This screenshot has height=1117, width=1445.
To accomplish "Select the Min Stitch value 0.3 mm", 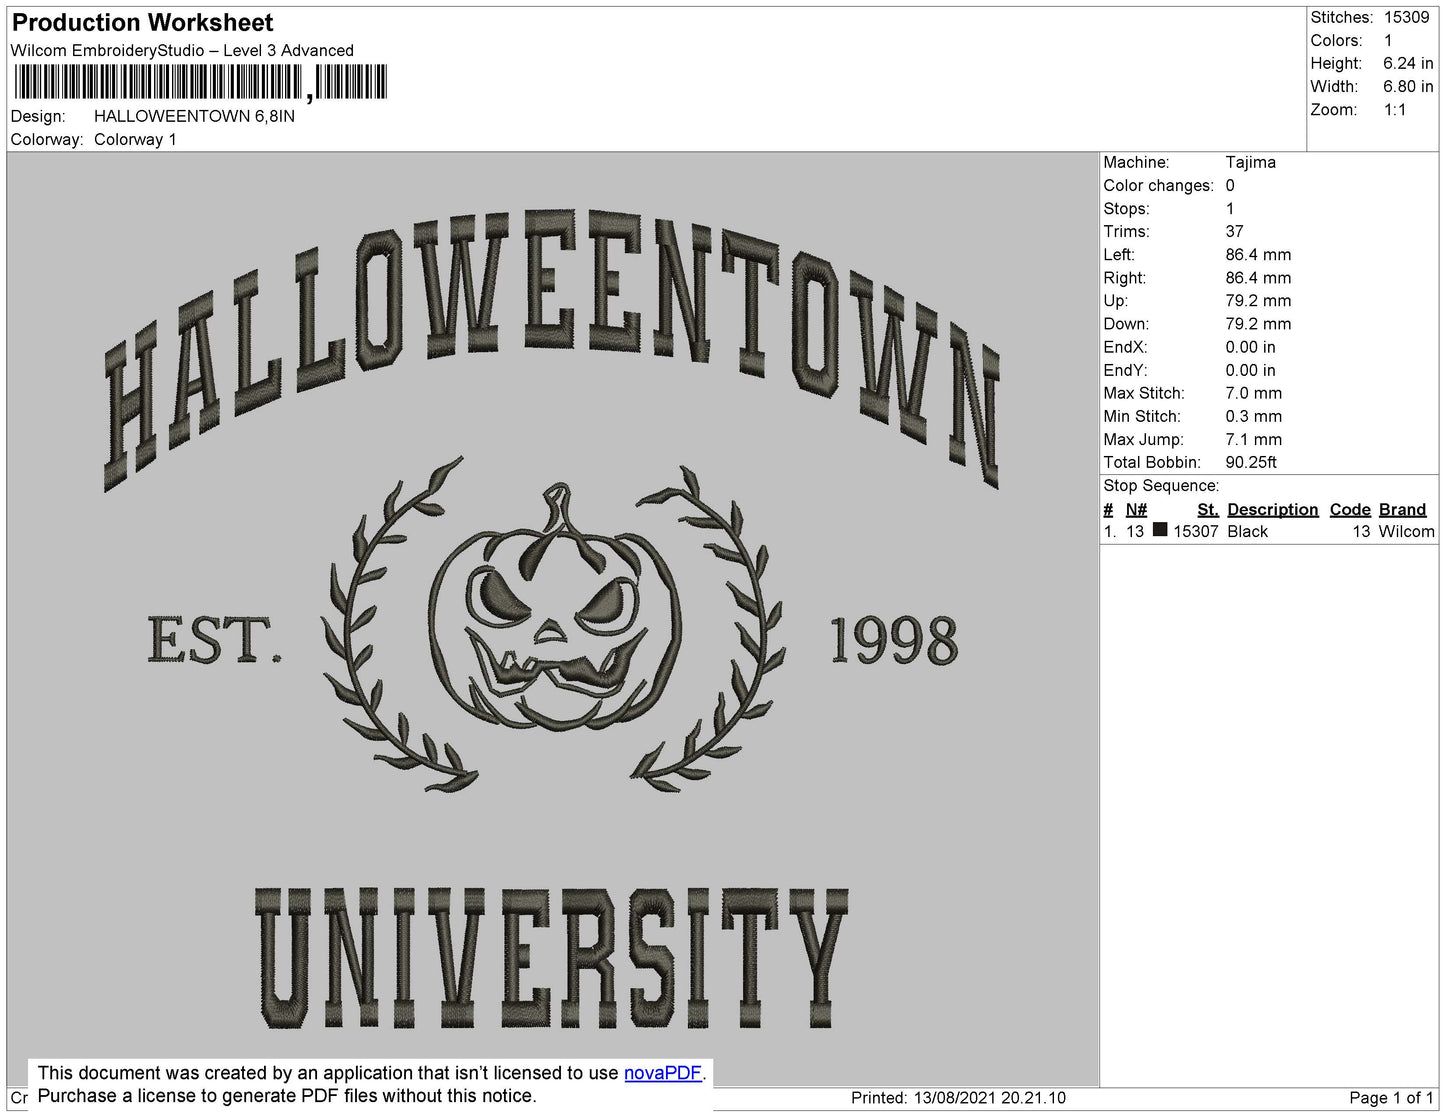I will (1254, 416).
